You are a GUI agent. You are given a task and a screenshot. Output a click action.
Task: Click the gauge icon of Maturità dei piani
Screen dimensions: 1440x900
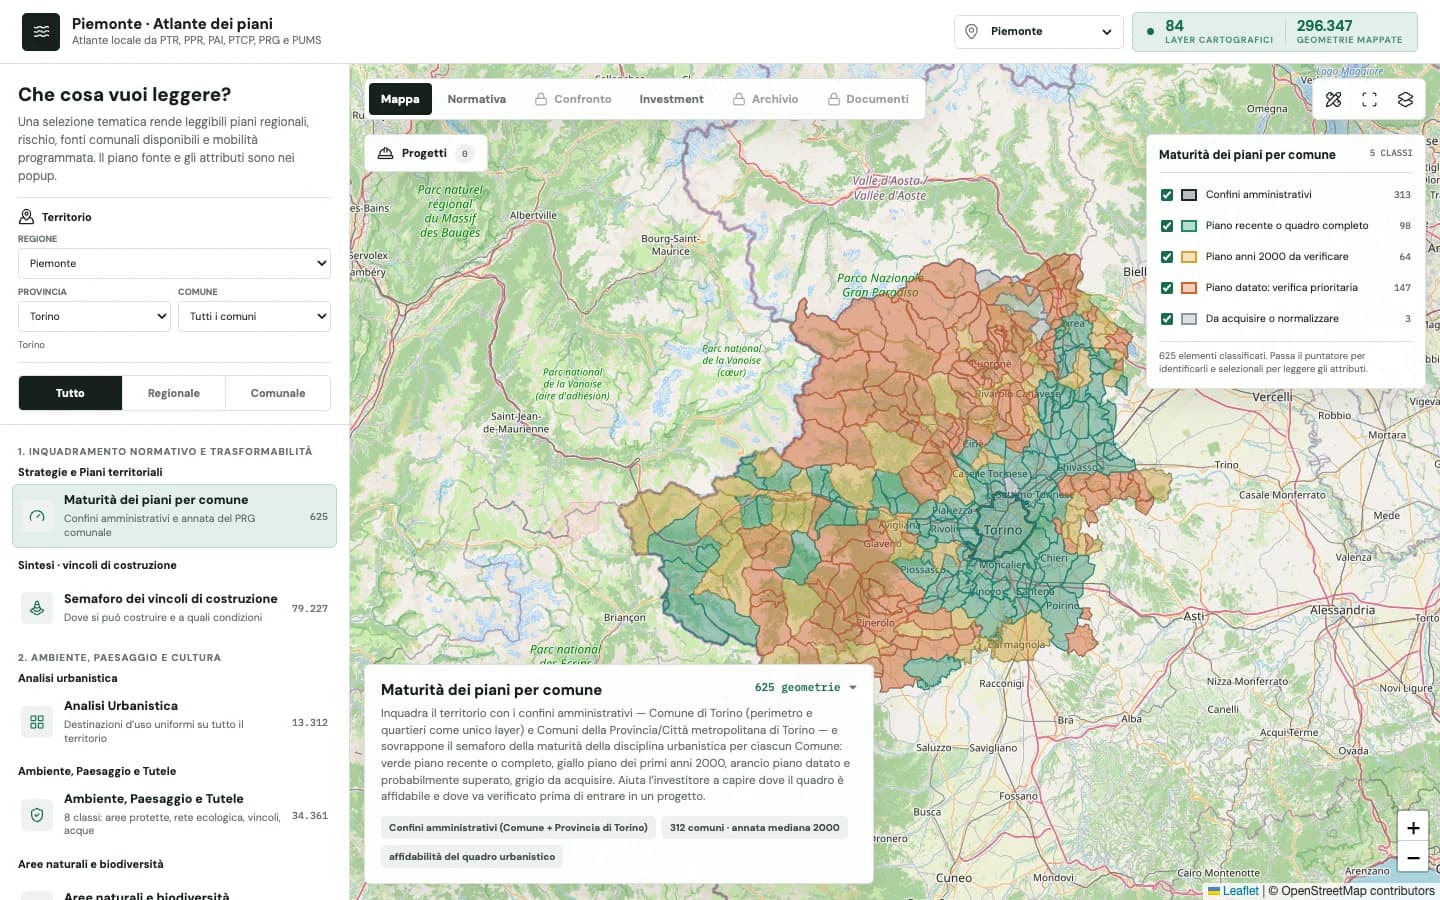37,516
